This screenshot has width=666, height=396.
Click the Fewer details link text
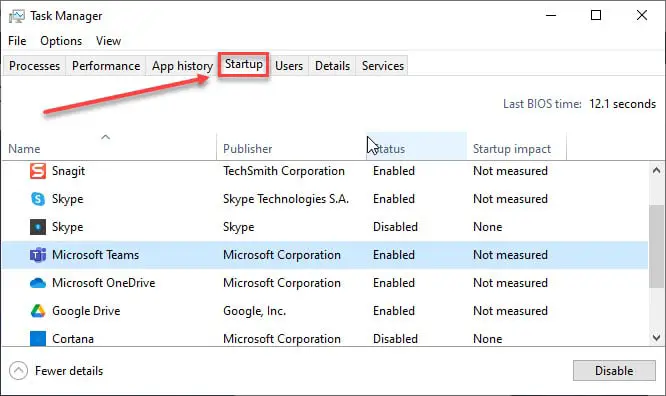69,371
